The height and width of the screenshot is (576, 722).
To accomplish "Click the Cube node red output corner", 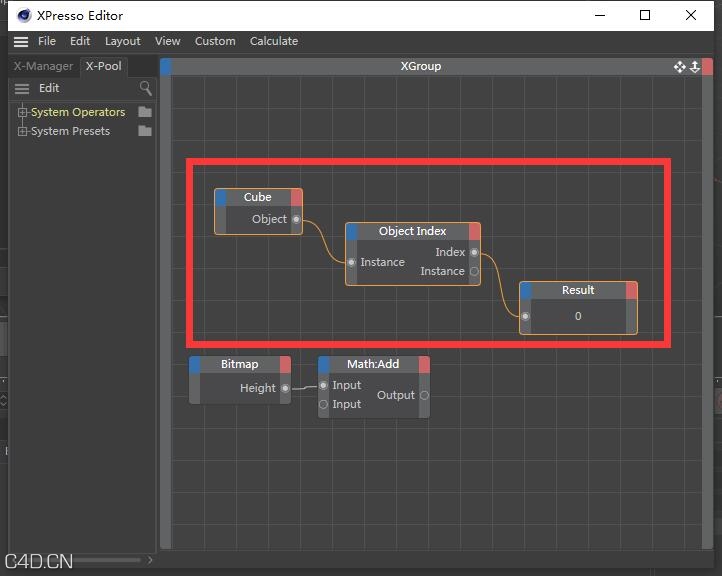I will [297, 197].
